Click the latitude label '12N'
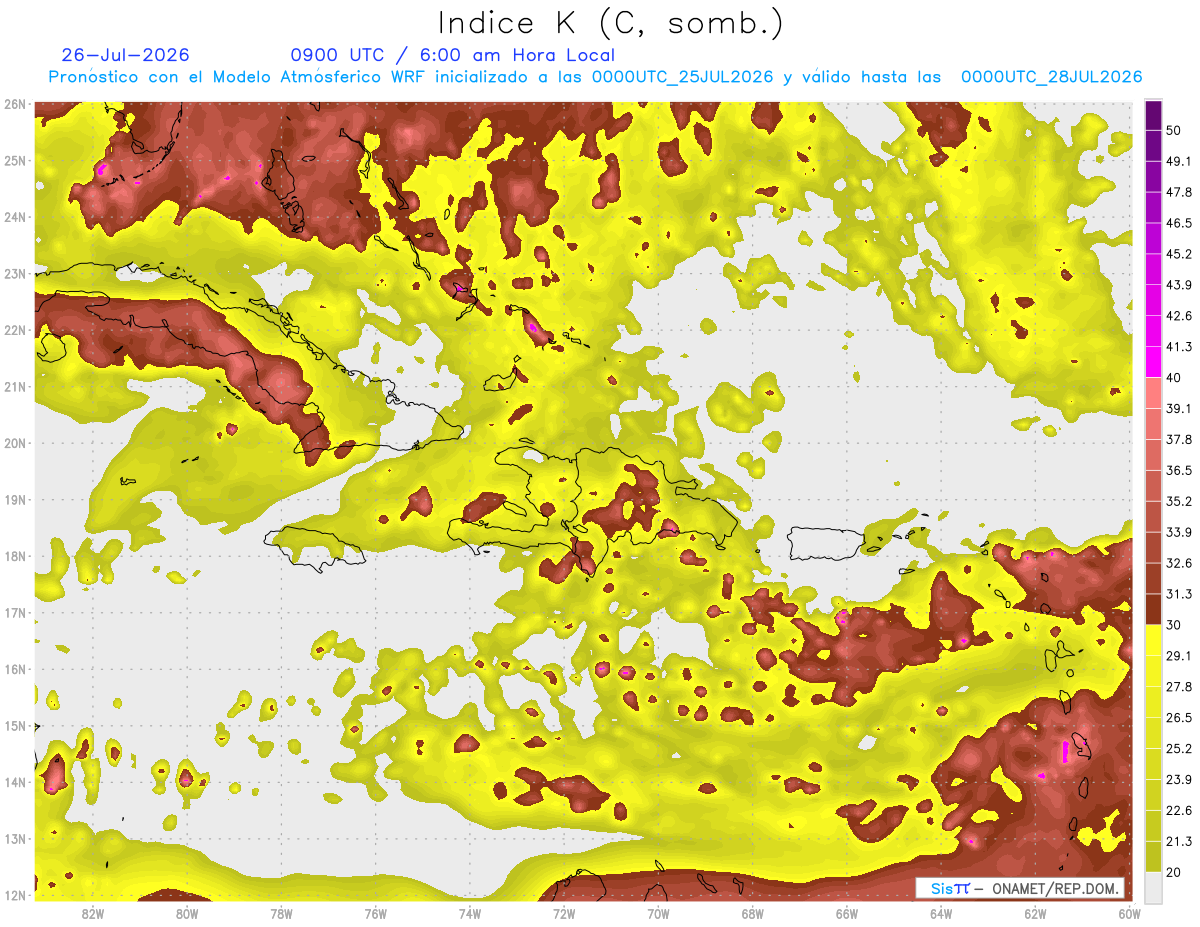This screenshot has width=1200, height=927. pyautogui.click(x=15, y=895)
